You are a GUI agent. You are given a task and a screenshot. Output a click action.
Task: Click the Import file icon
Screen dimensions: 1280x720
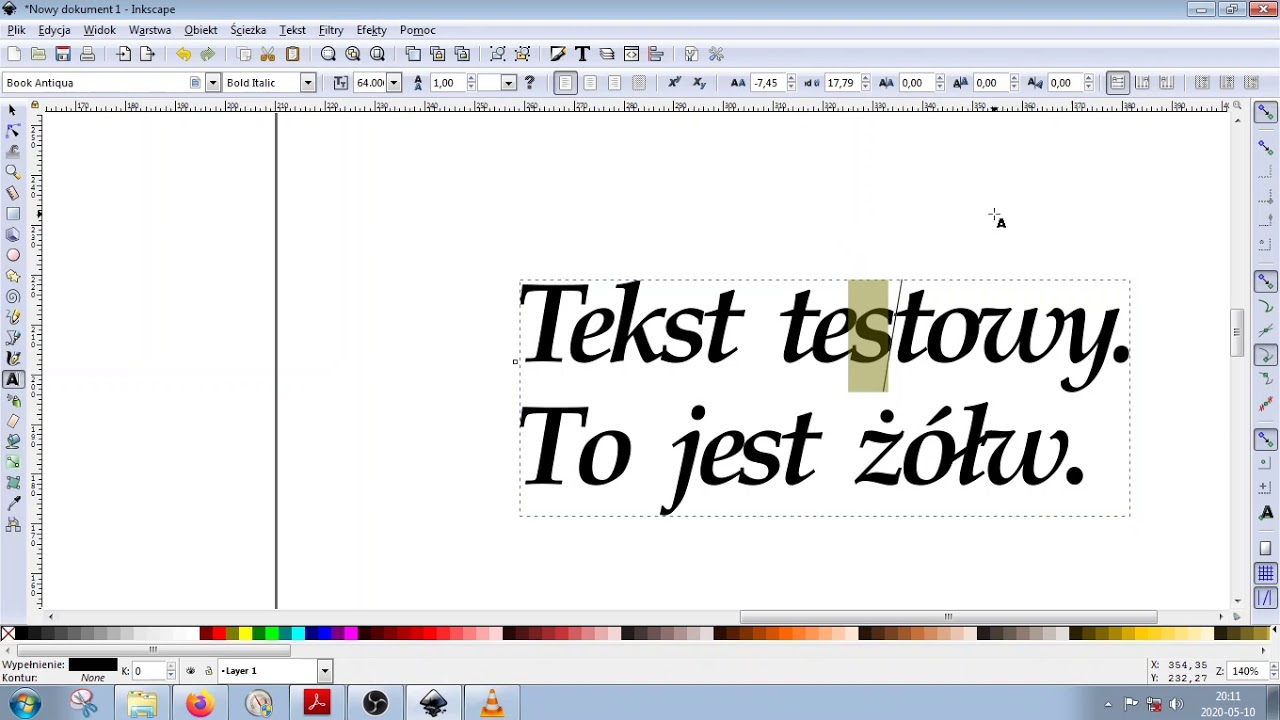123,54
